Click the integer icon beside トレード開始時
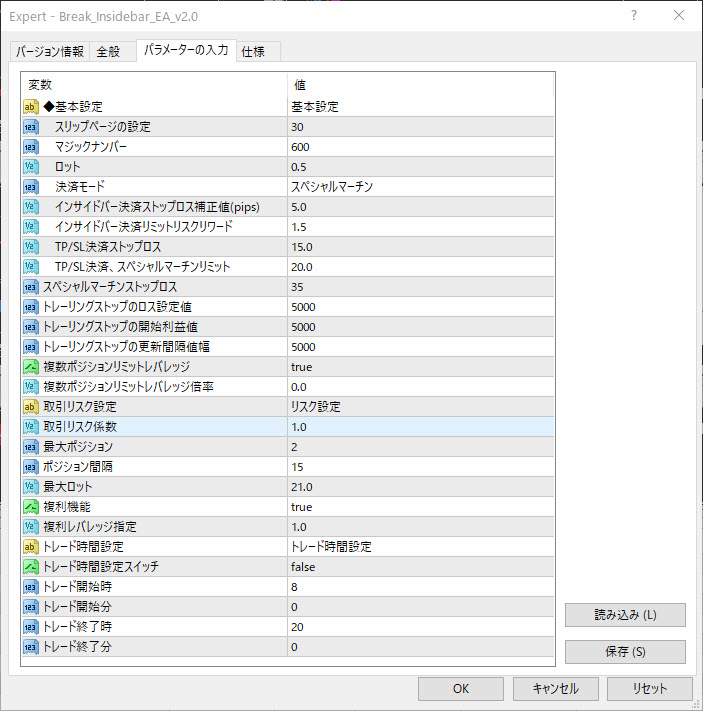The width and height of the screenshot is (703, 711). click(31, 587)
